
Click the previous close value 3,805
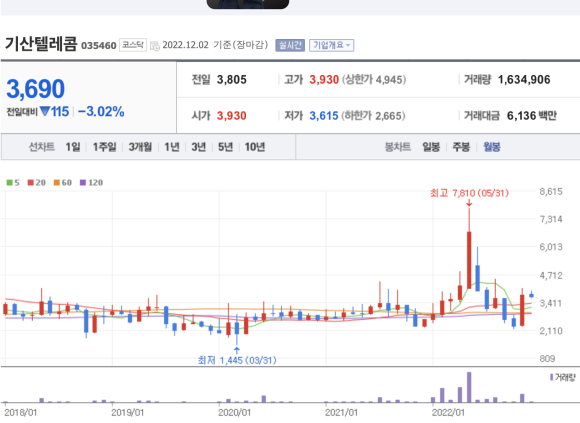(232, 79)
